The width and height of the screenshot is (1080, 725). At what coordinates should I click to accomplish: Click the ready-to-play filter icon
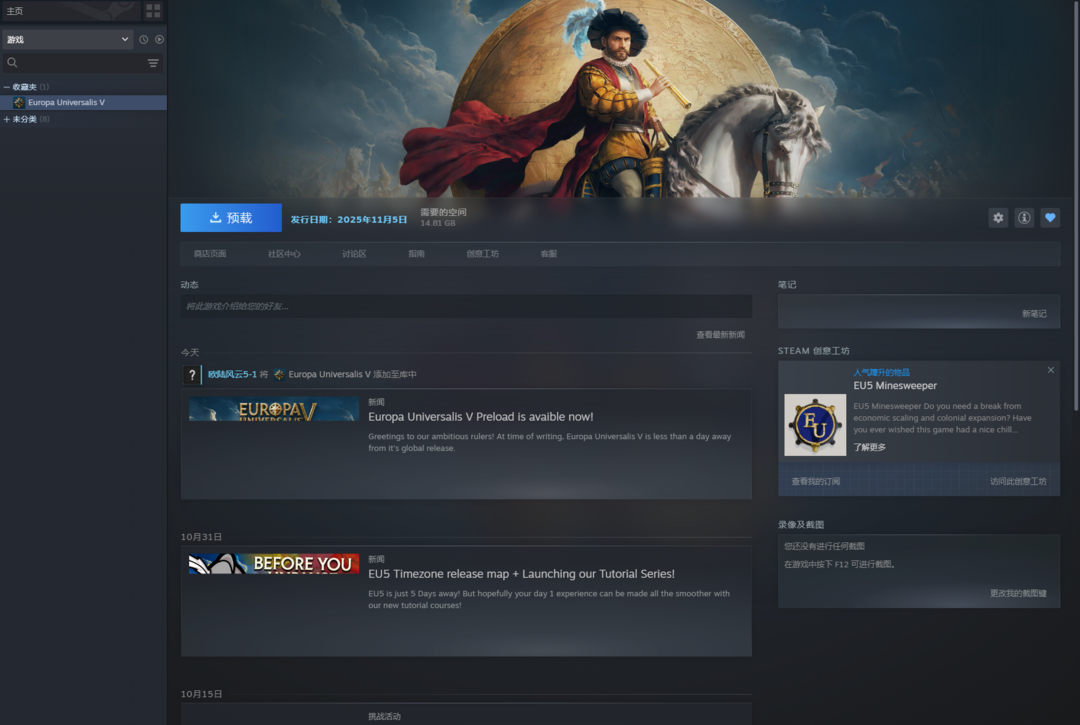pos(159,40)
